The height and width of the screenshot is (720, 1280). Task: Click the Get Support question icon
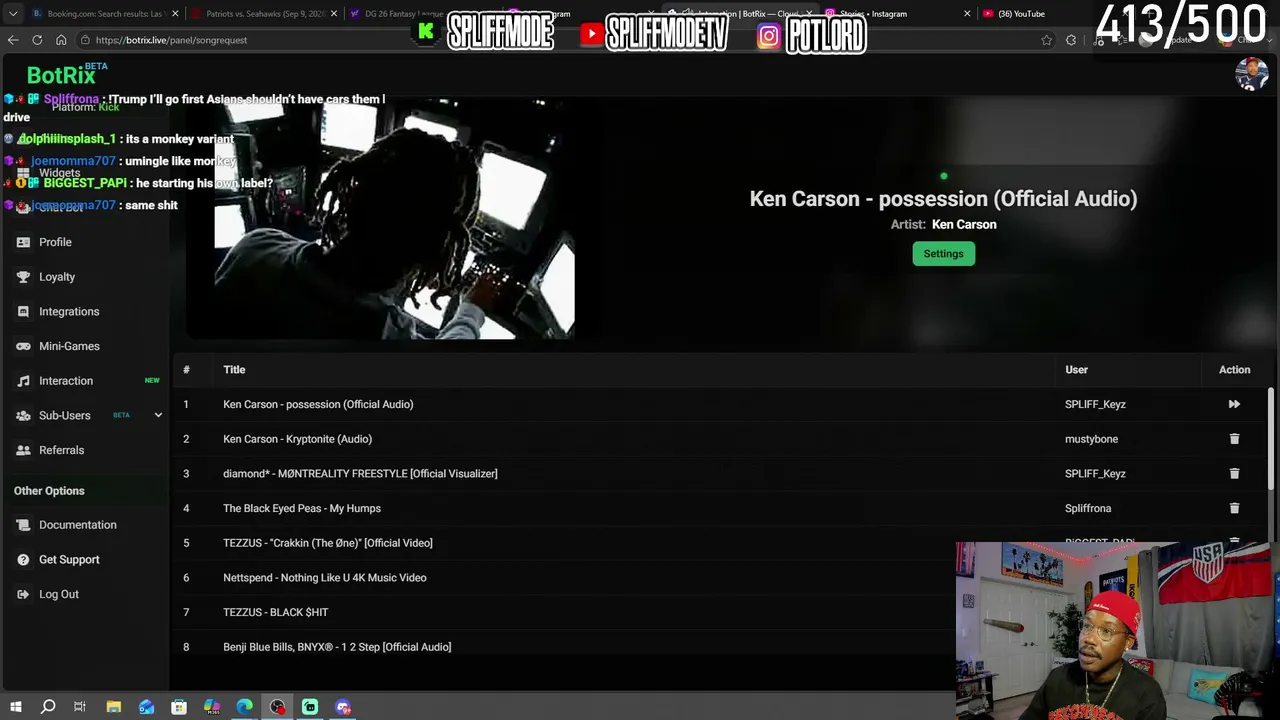point(23,560)
